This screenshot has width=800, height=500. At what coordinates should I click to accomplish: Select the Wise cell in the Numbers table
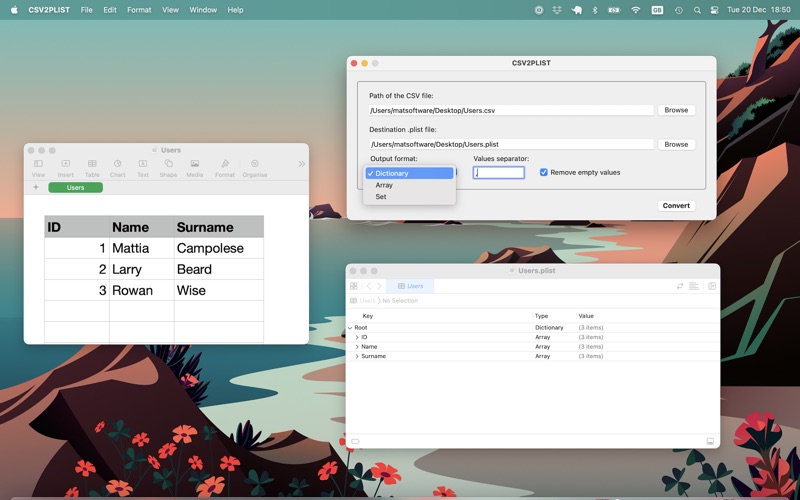219,290
